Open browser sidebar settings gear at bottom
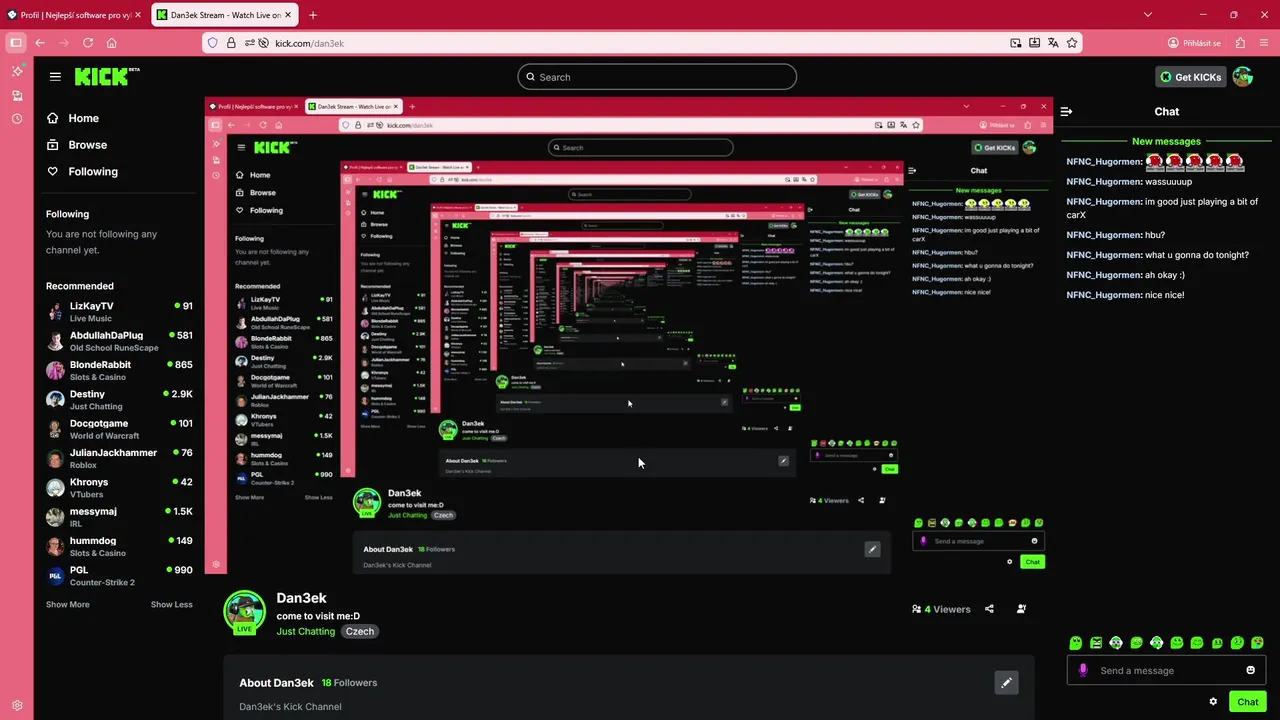The image size is (1280, 720). [x=17, y=705]
